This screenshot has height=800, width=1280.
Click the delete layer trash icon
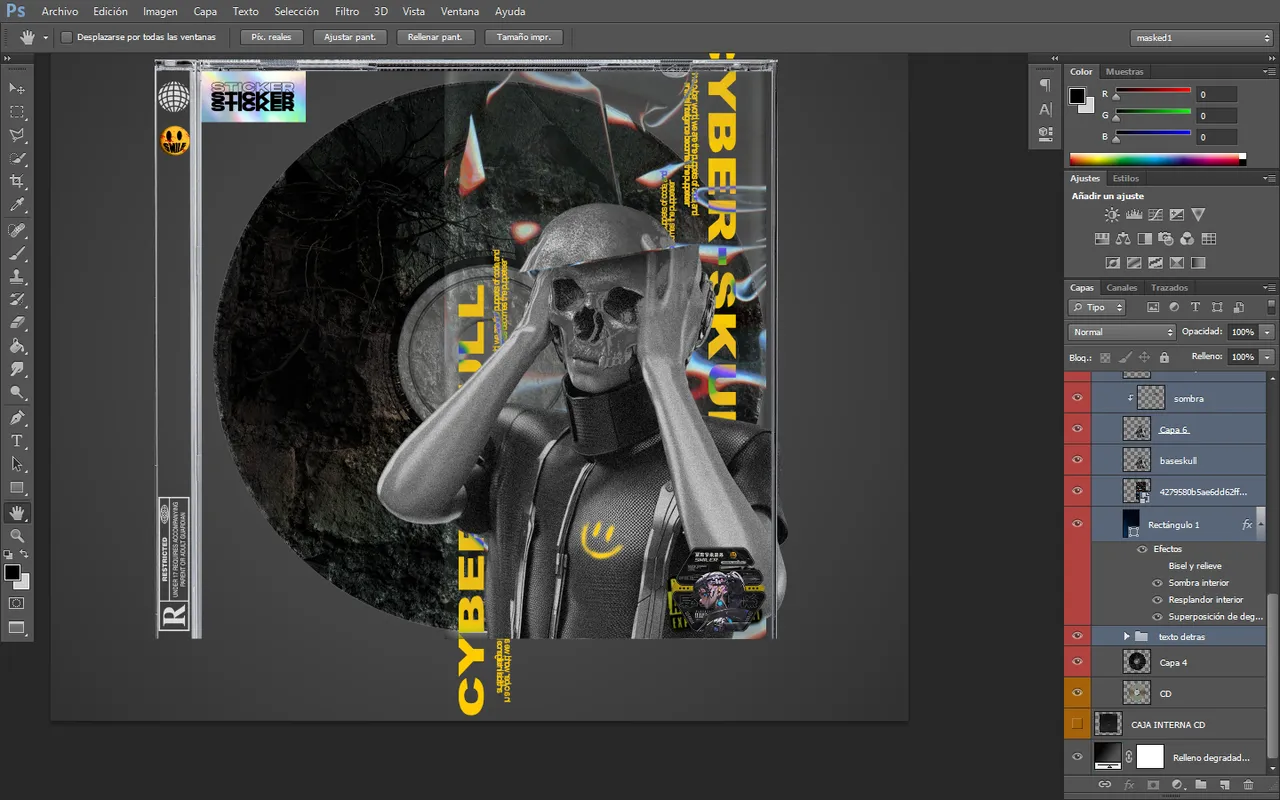coord(1249,785)
